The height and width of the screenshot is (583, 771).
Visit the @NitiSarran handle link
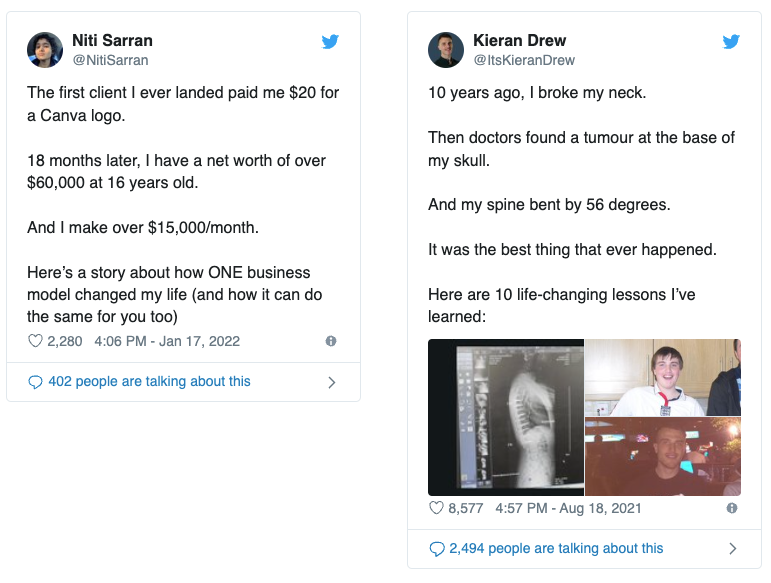pos(110,60)
